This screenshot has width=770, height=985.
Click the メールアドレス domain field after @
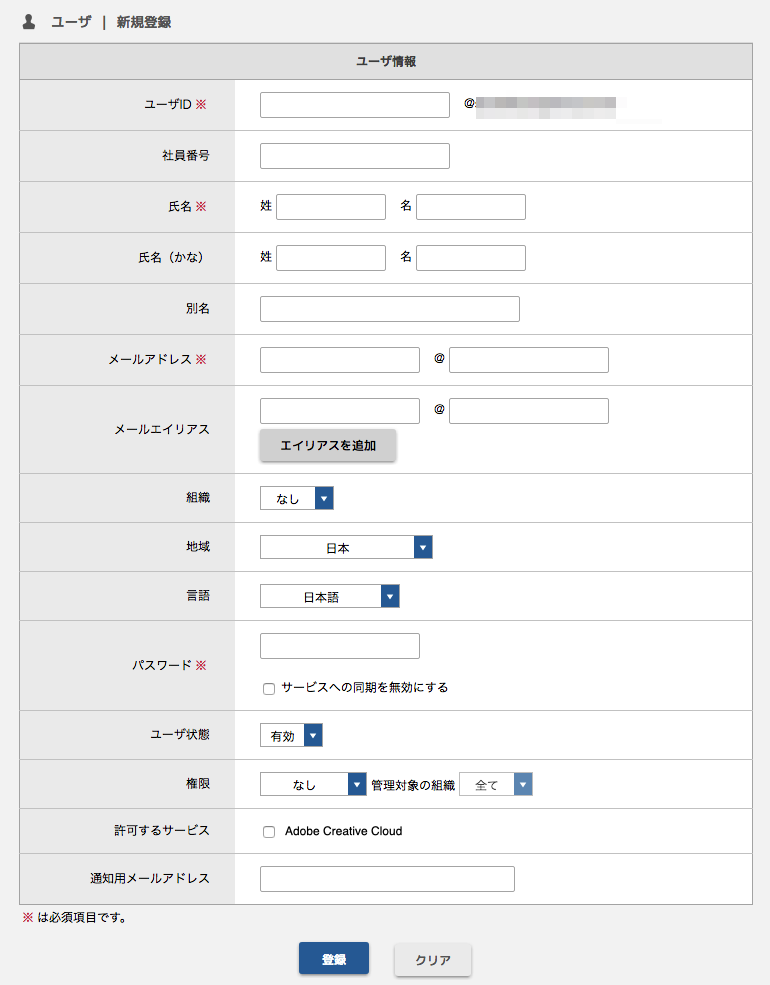(529, 359)
